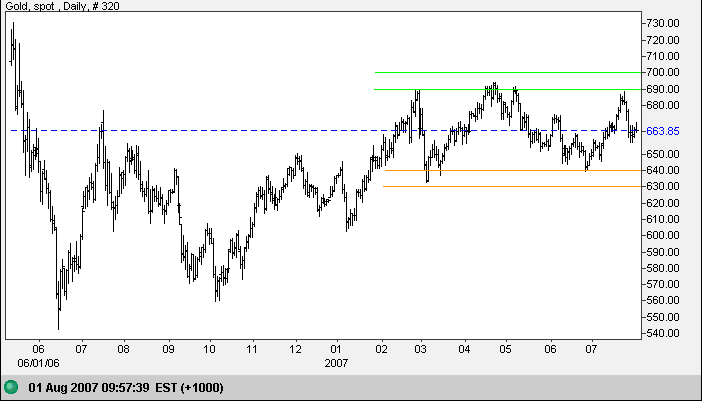Click the 540.00 price axis label
This screenshot has width=702, height=401.
[663, 333]
